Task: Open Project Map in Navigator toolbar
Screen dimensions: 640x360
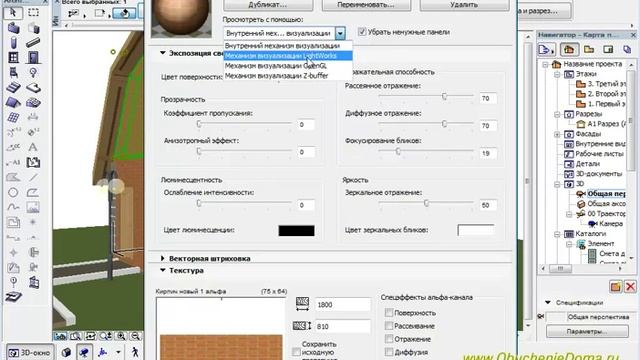Action: (x=569, y=49)
